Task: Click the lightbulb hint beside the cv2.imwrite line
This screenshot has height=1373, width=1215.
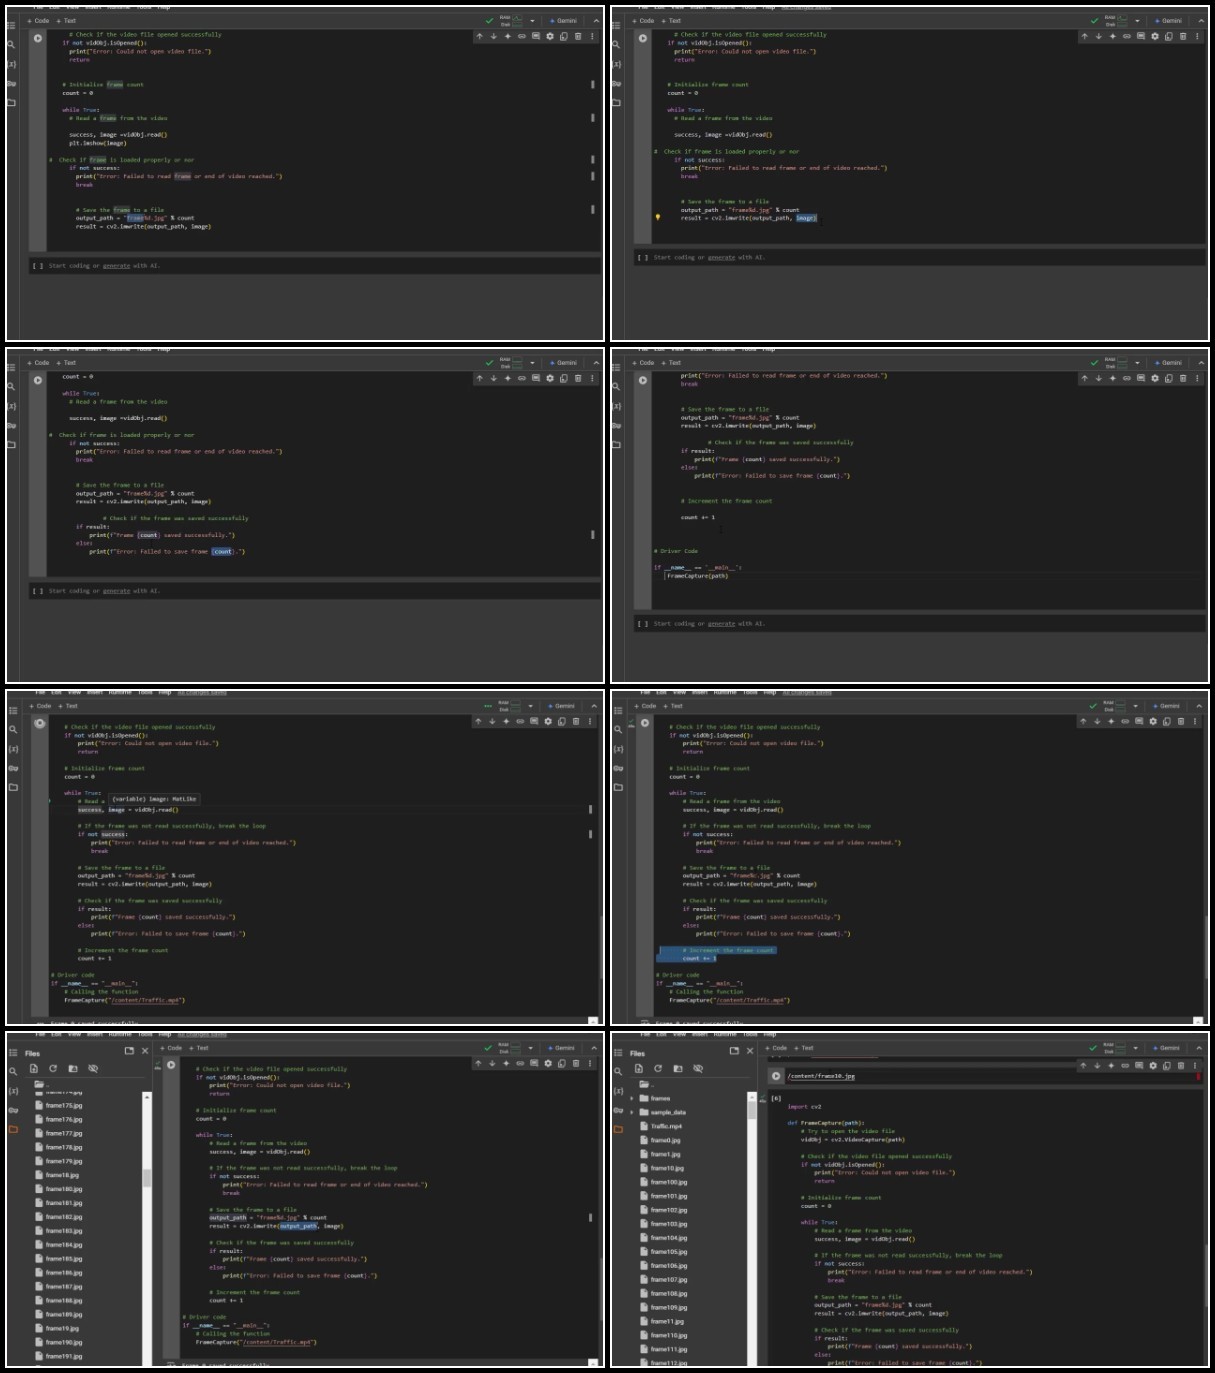Action: (x=657, y=216)
